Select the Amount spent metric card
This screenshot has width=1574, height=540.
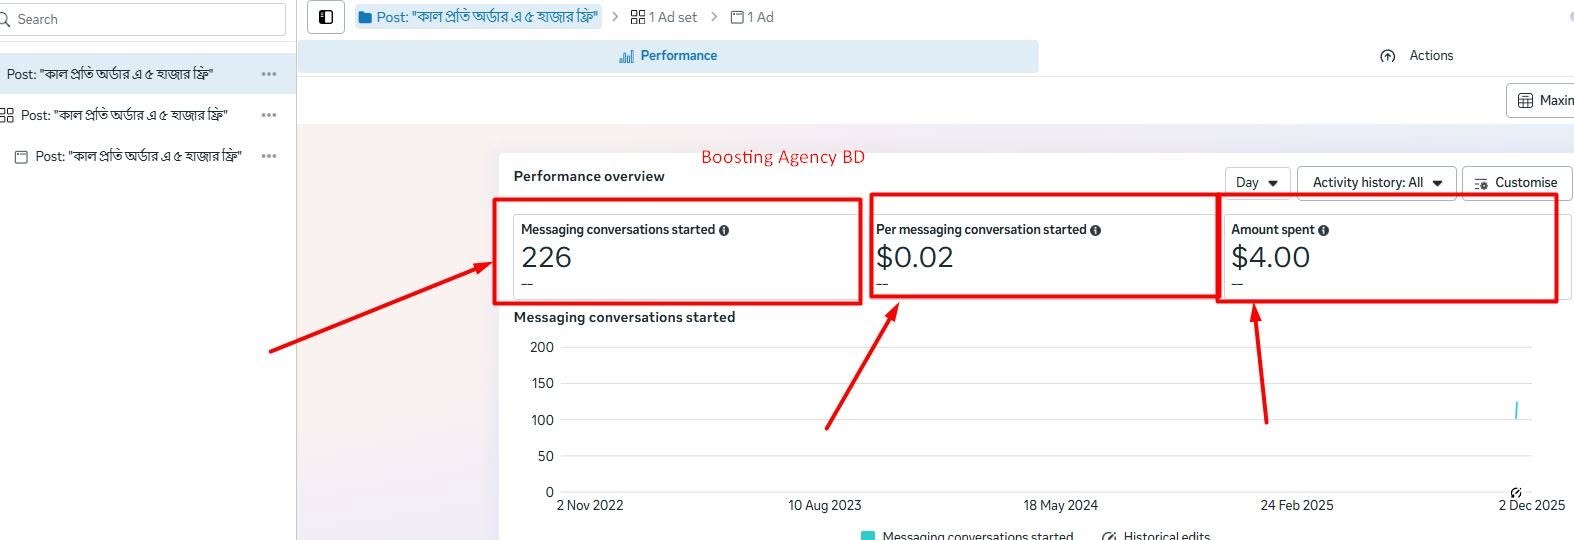(1397, 256)
